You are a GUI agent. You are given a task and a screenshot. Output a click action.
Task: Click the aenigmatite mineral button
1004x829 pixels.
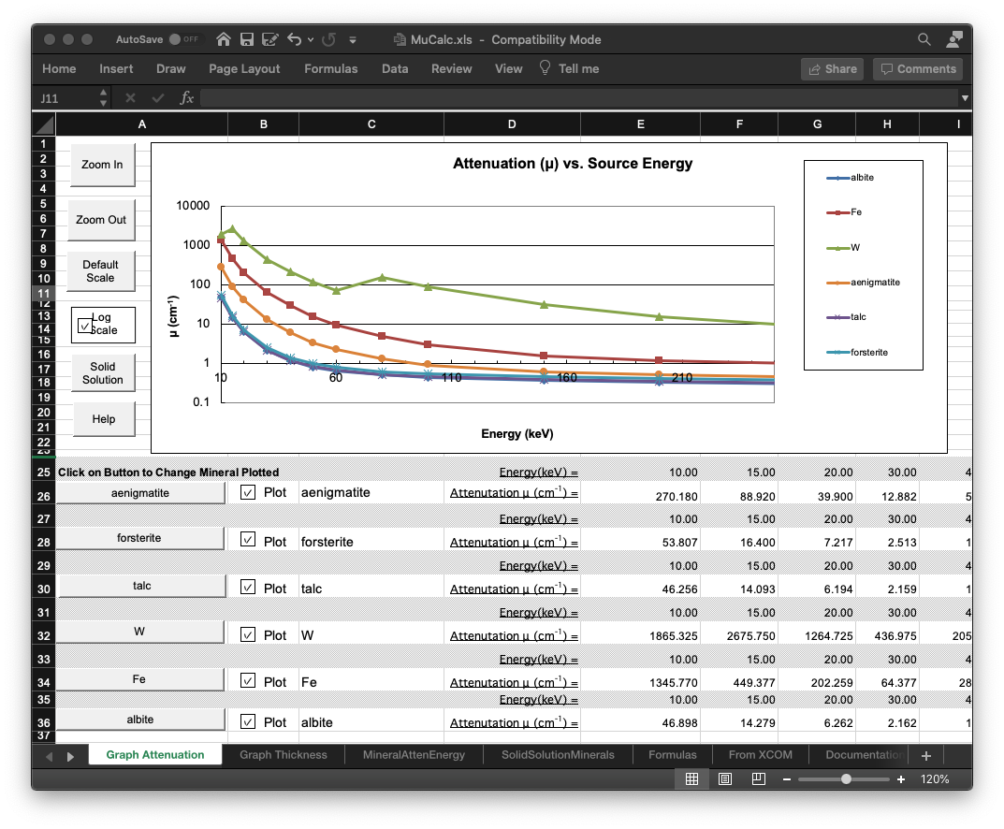point(140,493)
